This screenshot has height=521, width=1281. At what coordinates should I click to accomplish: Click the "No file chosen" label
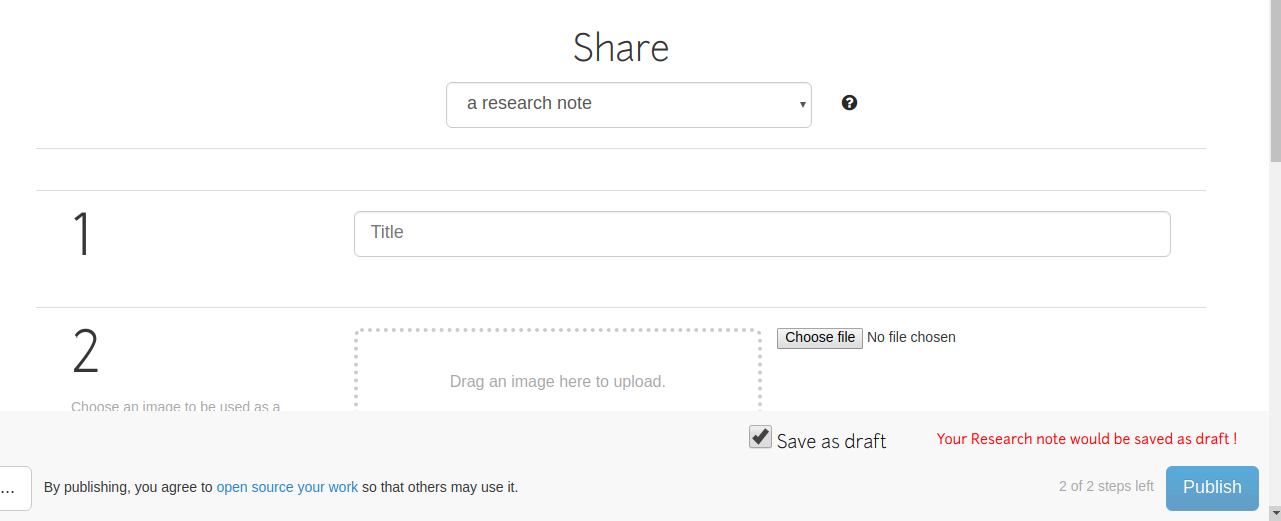[x=911, y=338]
